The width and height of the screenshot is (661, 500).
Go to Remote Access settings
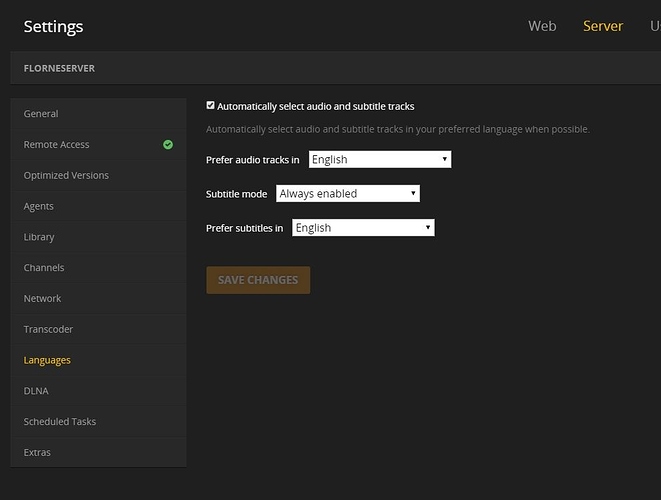(x=57, y=145)
